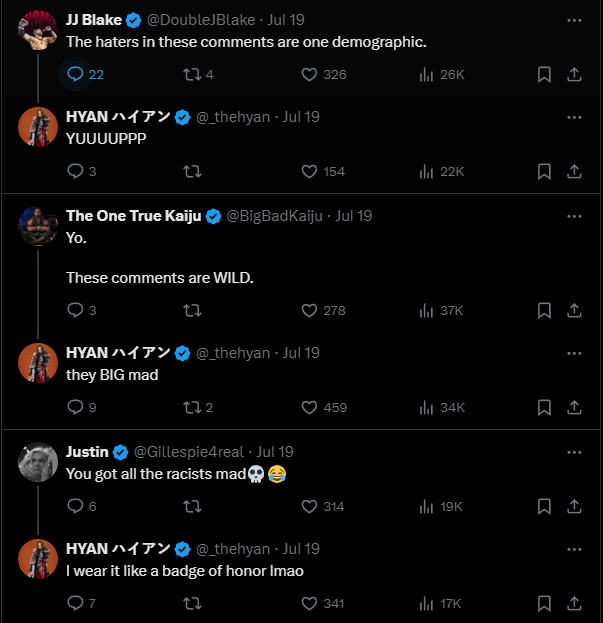The image size is (603, 623).
Task: Bookmark JJ Blake's tweet
Action: coord(544,74)
